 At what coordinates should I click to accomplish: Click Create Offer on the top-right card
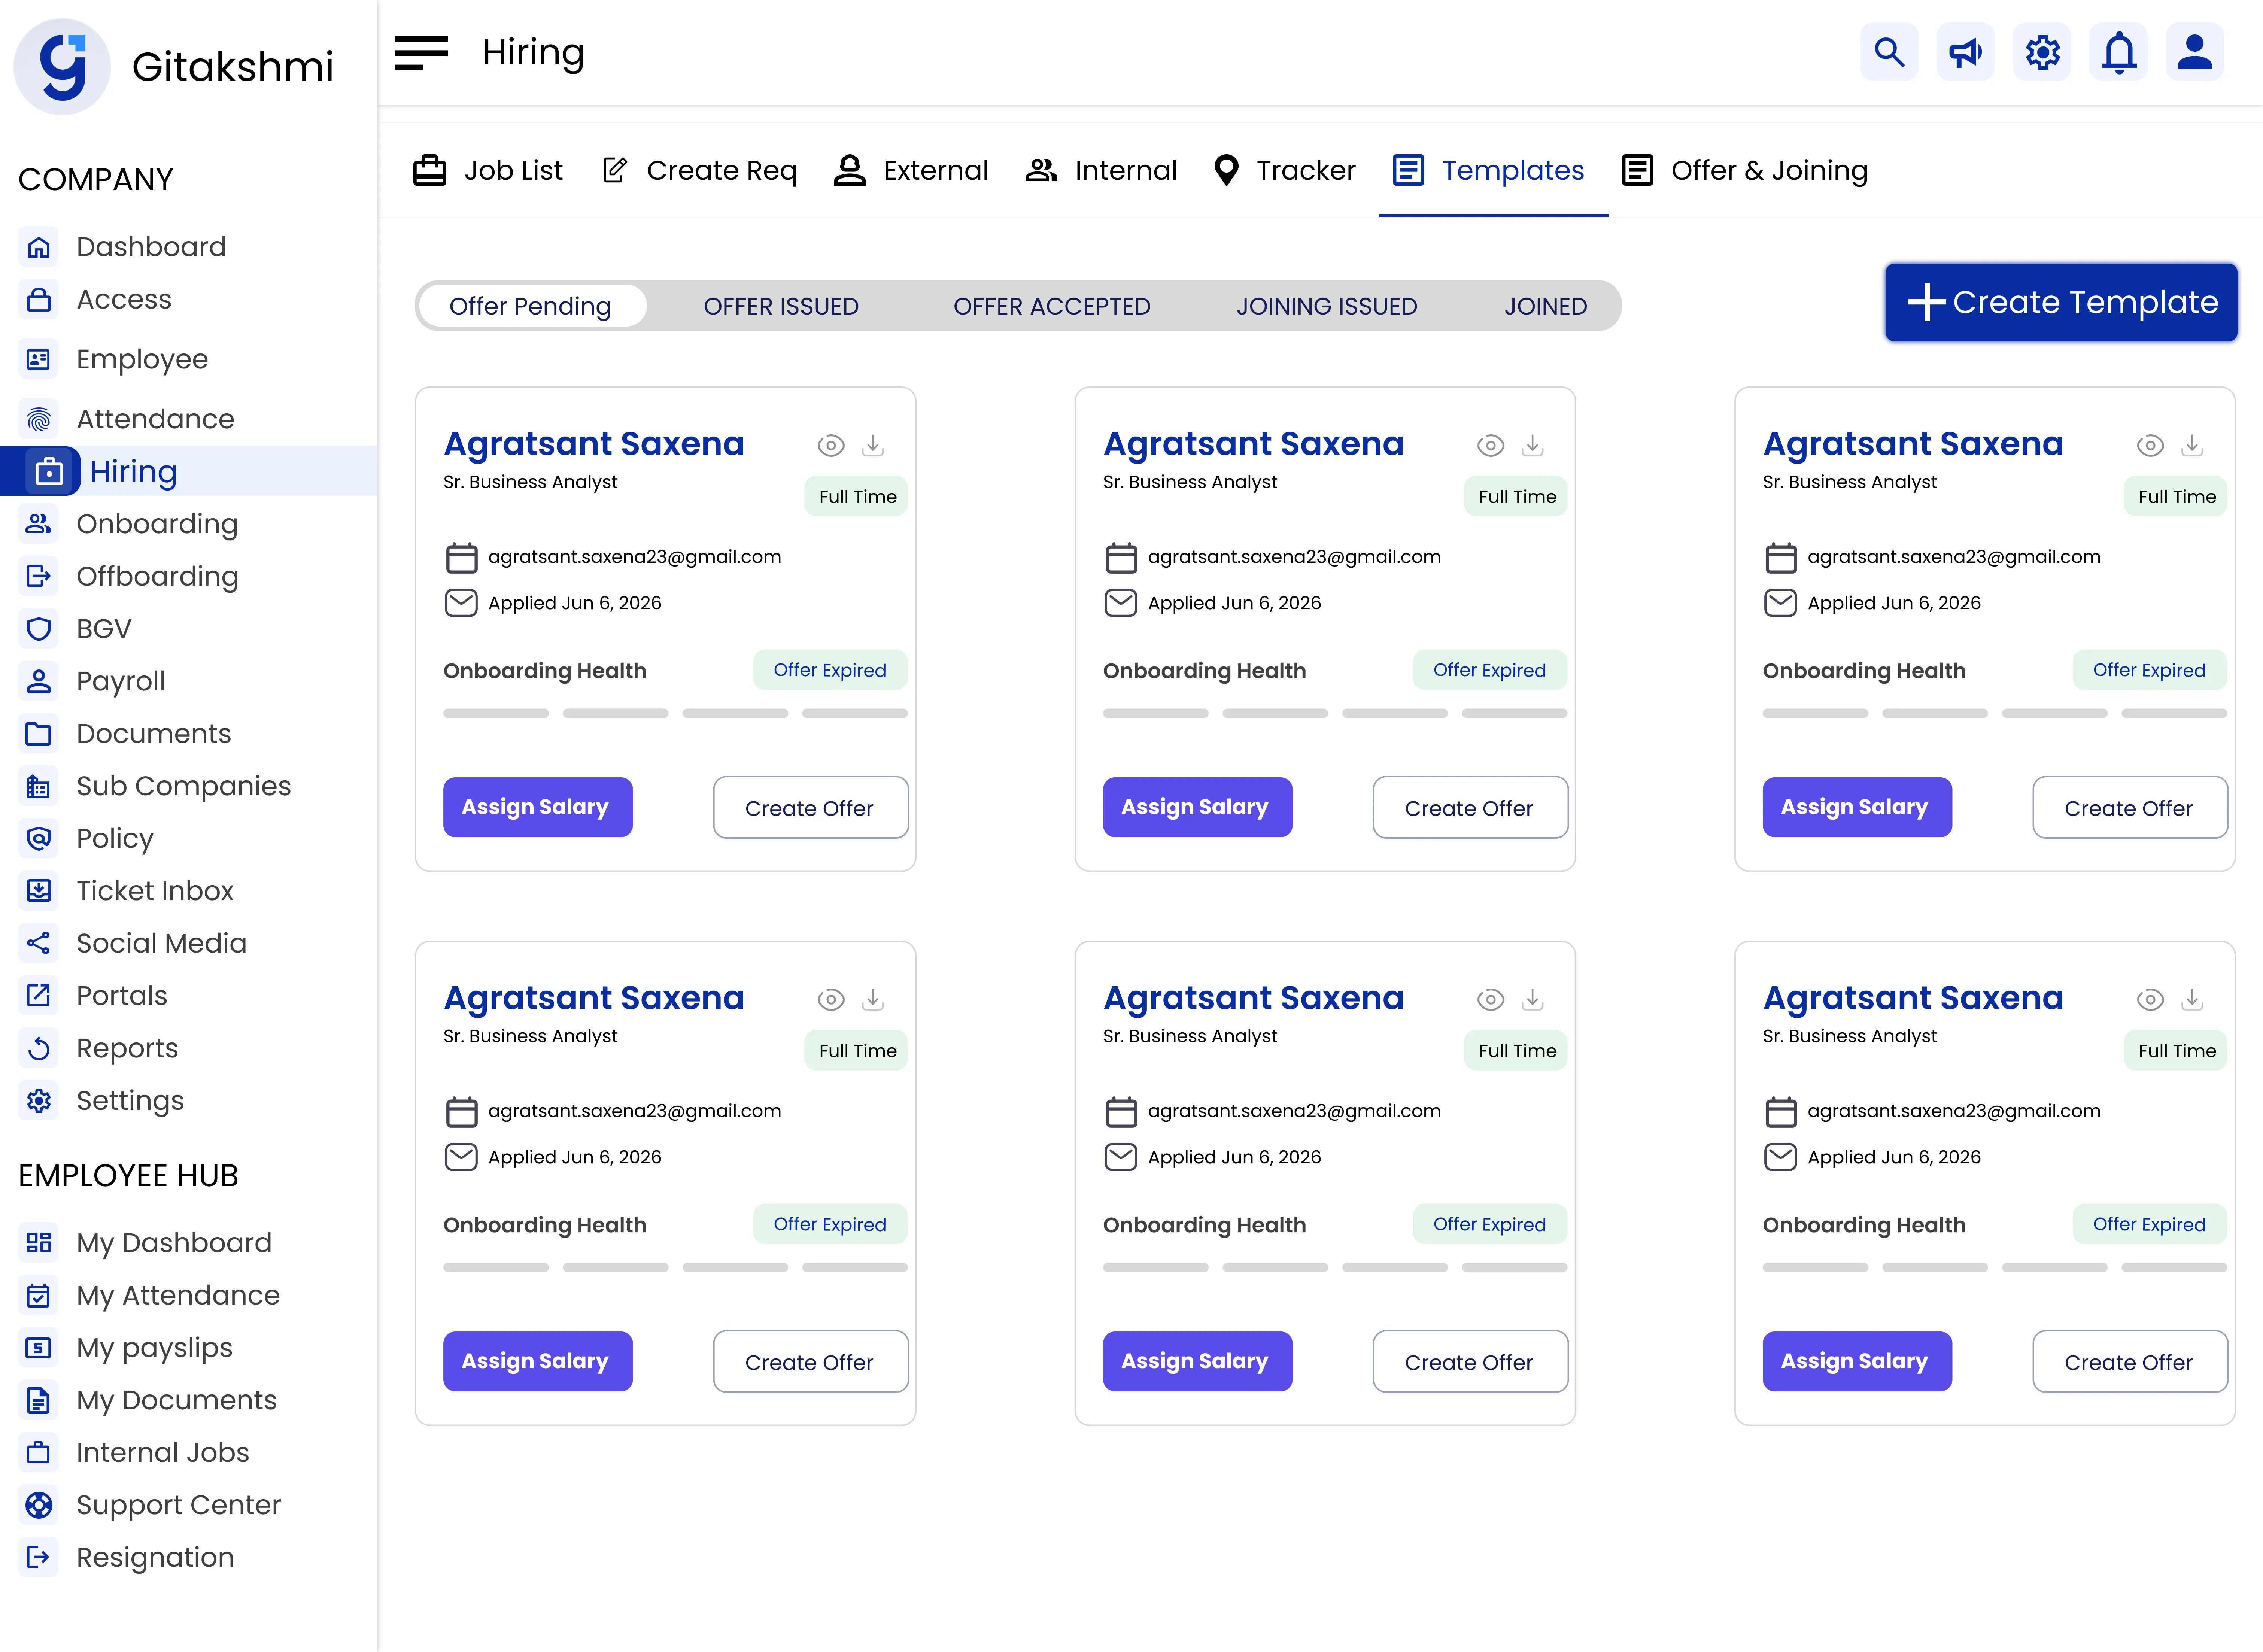coord(2130,807)
